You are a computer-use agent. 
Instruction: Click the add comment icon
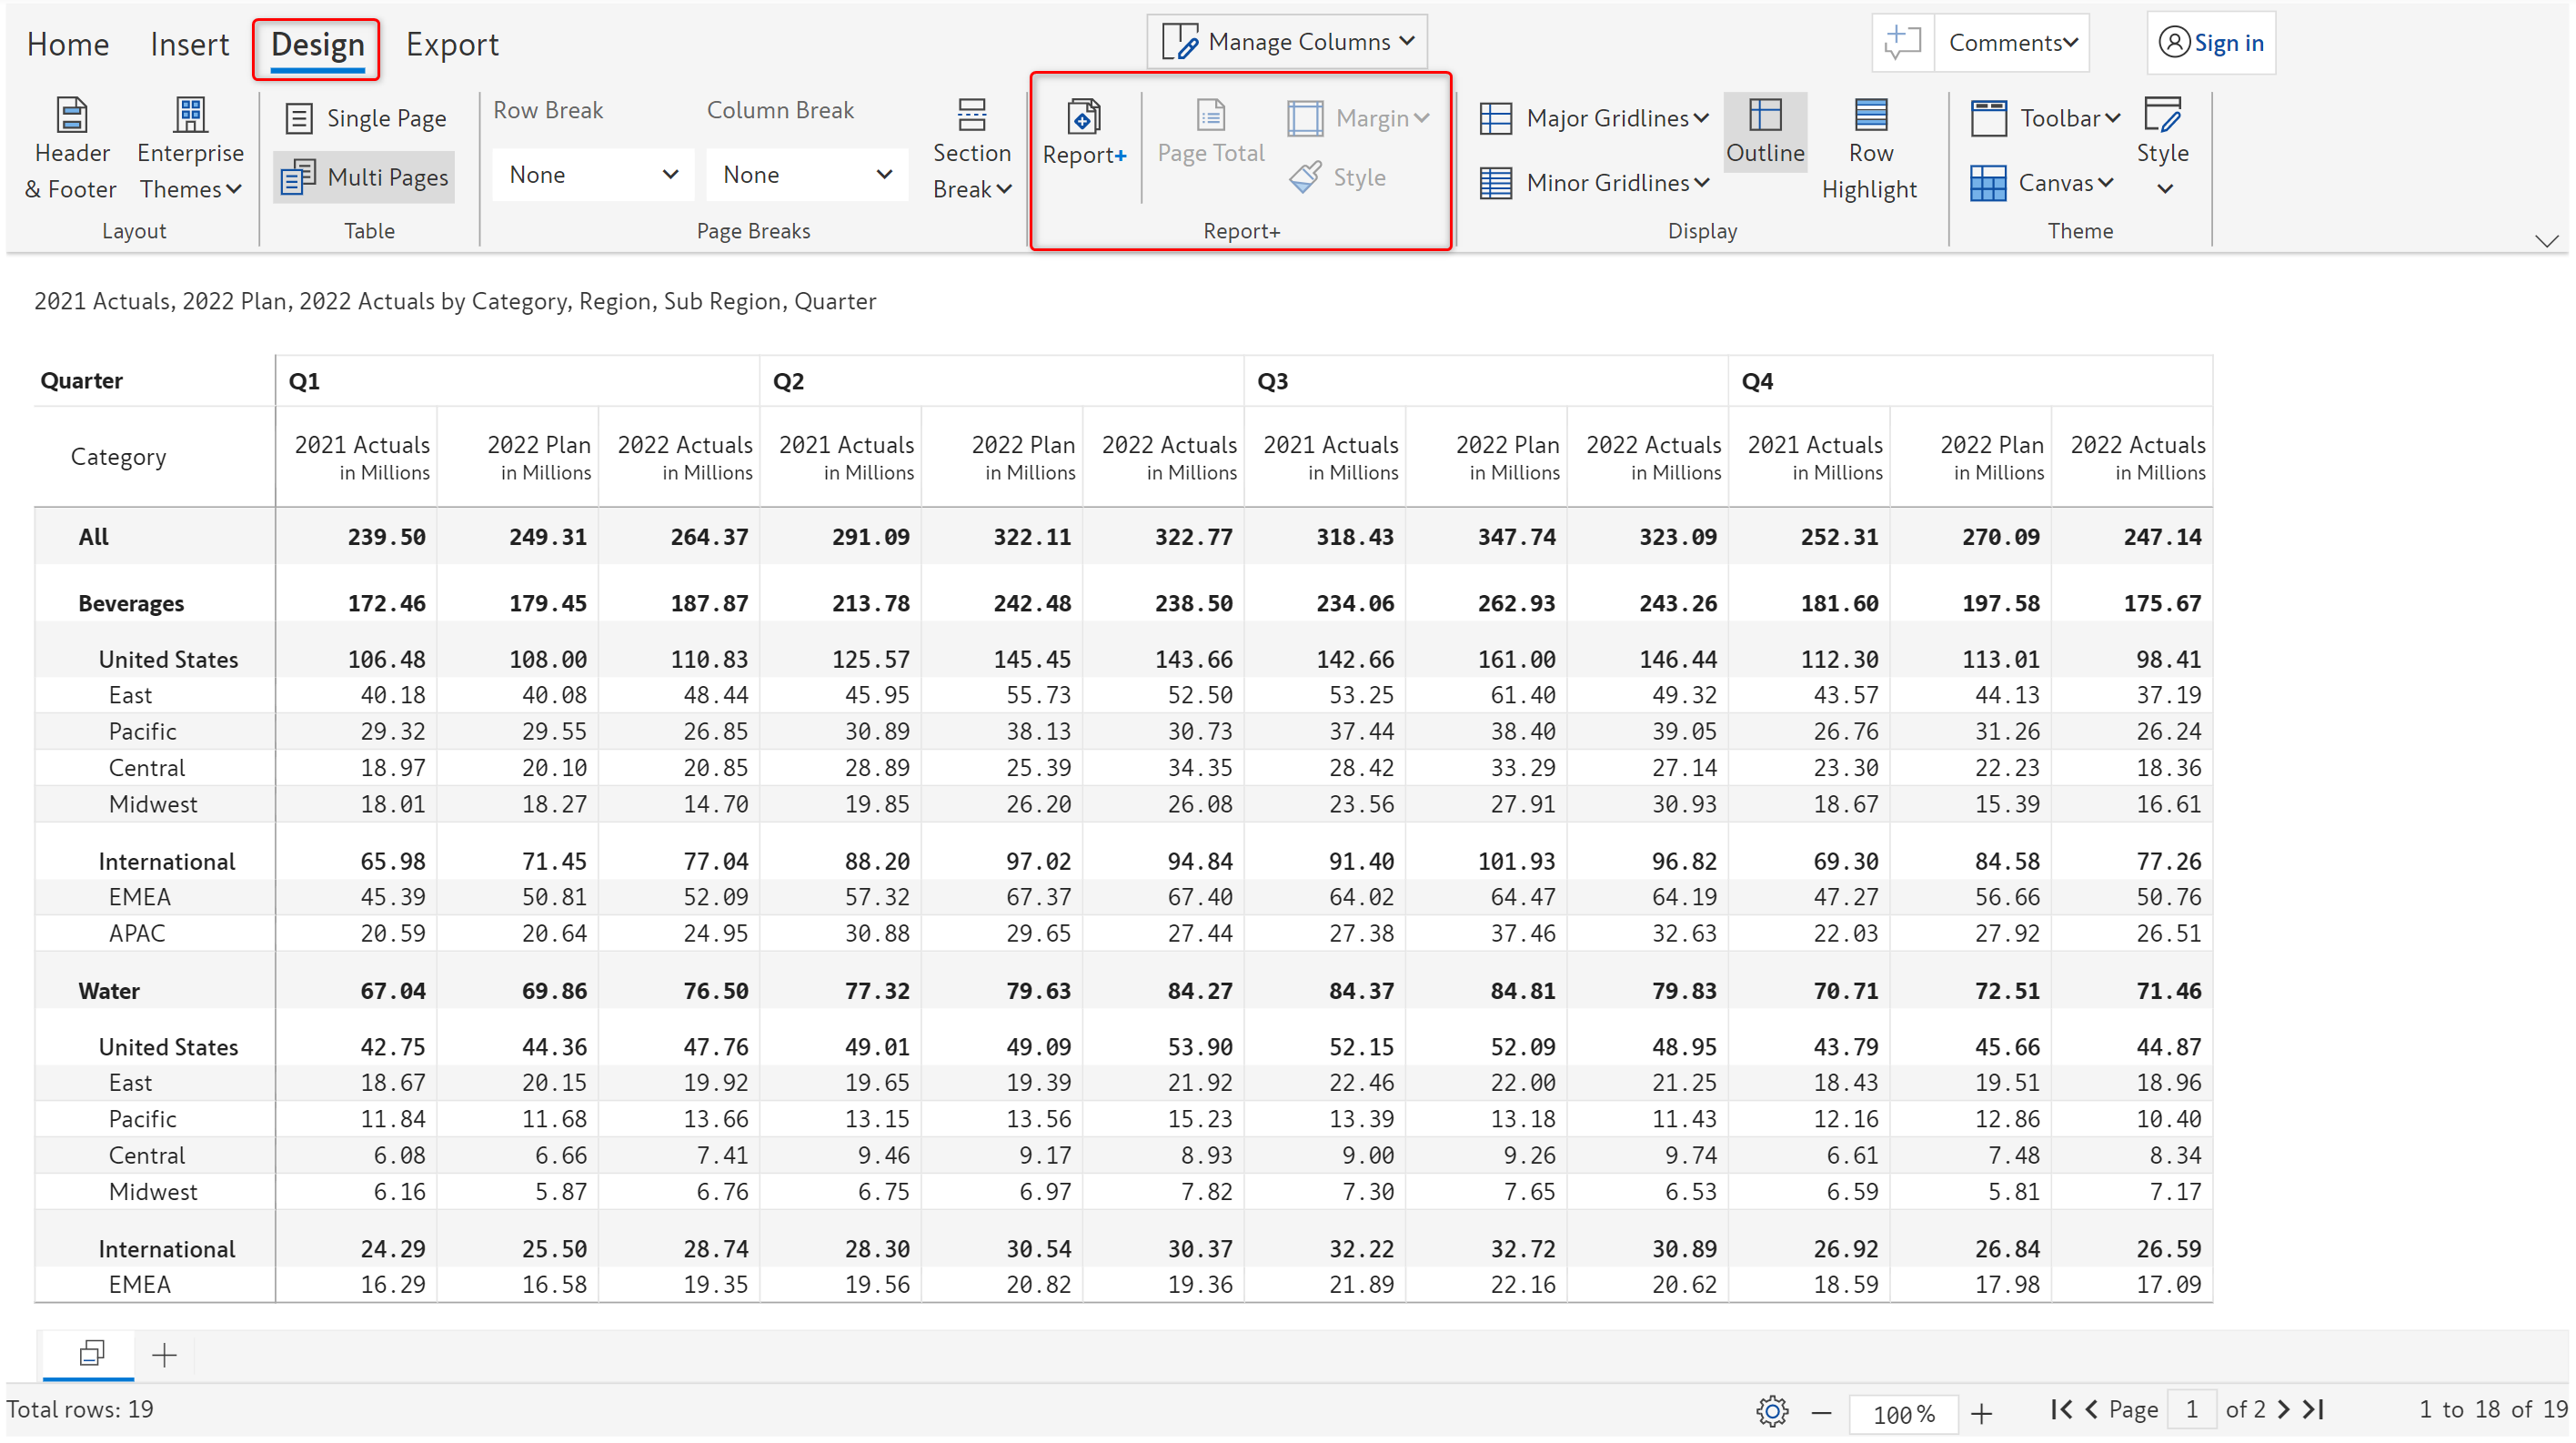point(1902,43)
